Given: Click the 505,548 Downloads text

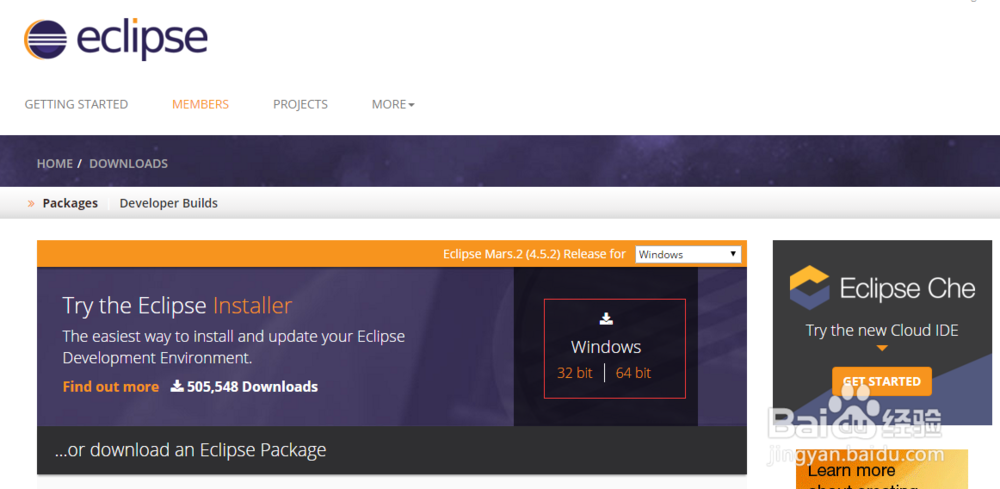Looking at the screenshot, I should coord(252,387).
